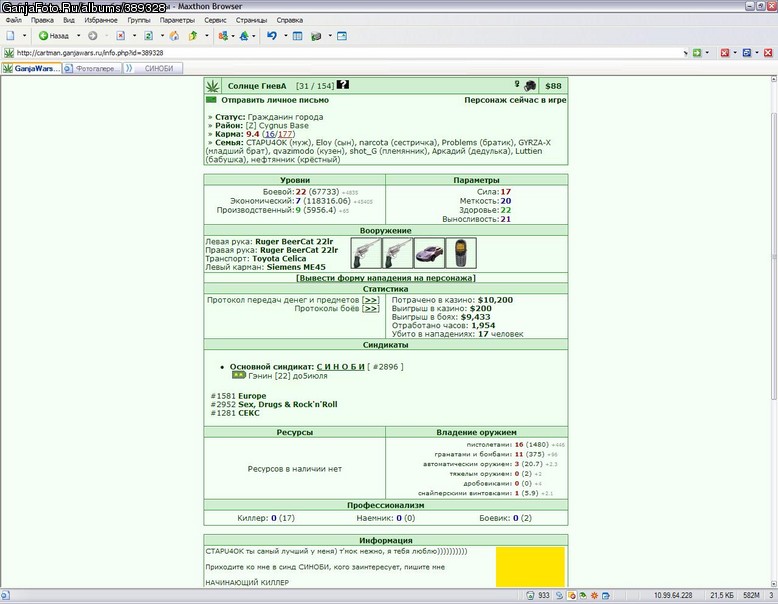Switch to the Фотогалере... tab
The image size is (778, 604).
coord(93,68)
